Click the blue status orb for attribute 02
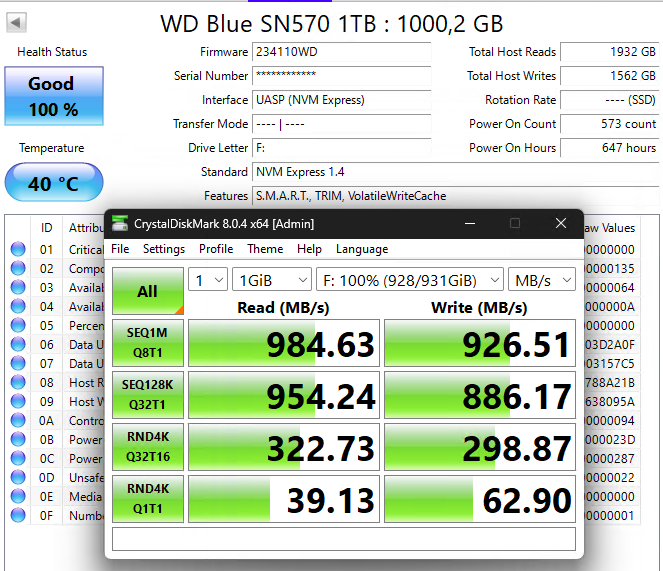663x571 pixels. tap(18, 268)
